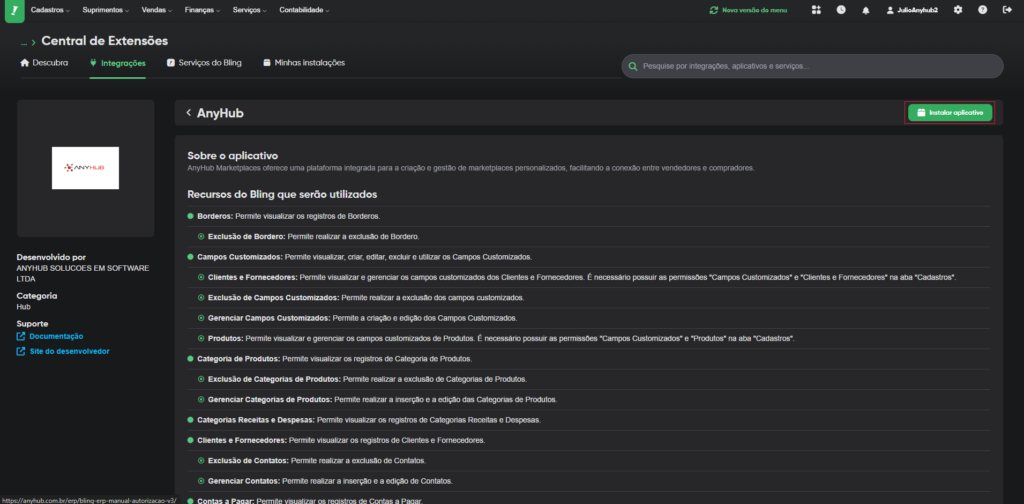Image resolution: width=1024 pixels, height=504 pixels.
Task: Go back using arrow beside AnyHub
Action: coord(188,113)
